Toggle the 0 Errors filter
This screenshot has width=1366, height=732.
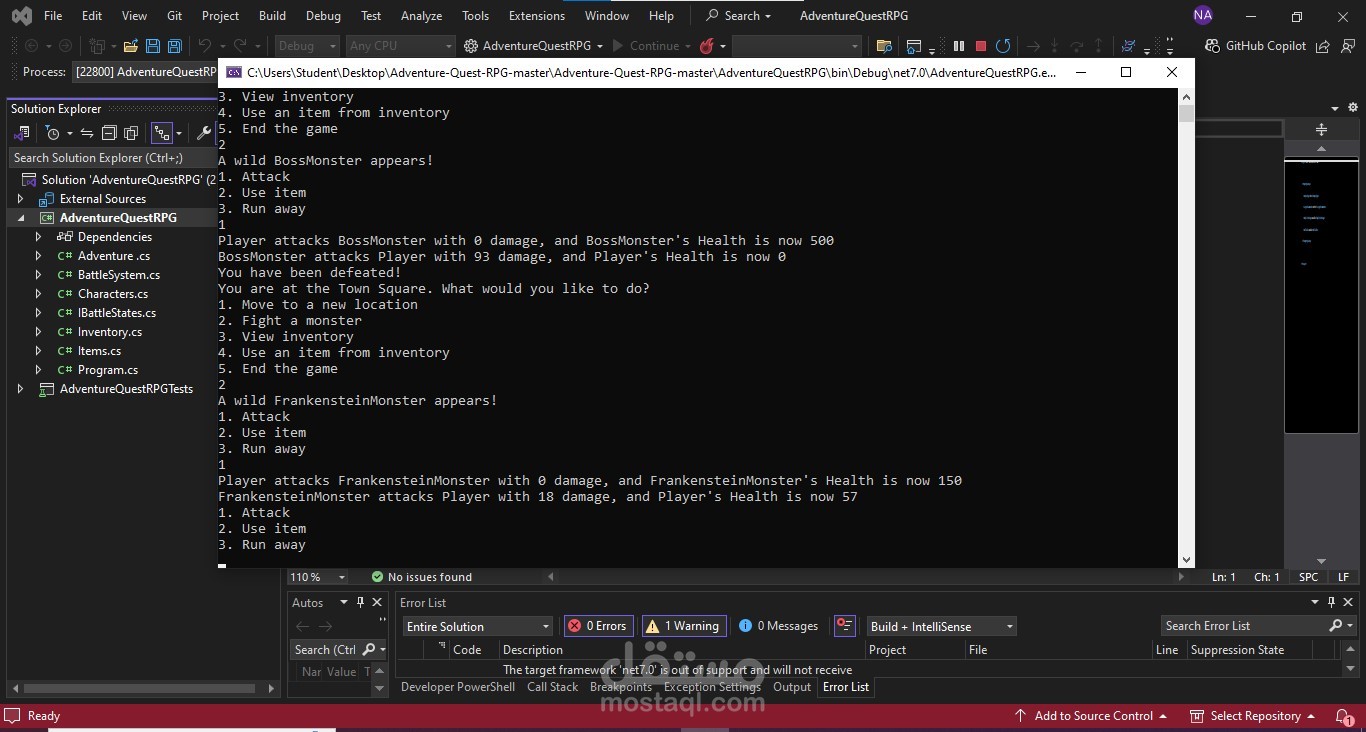[599, 626]
